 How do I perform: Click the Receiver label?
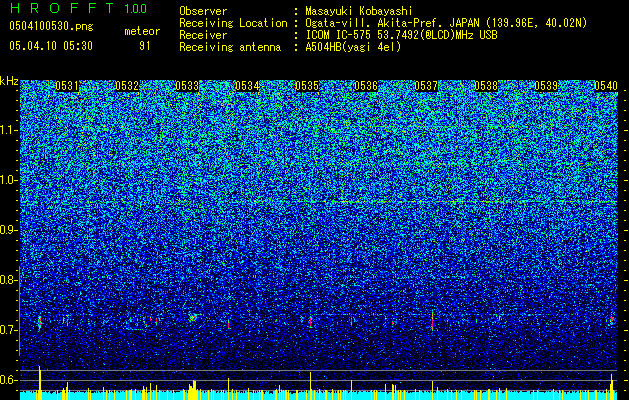[203, 35]
